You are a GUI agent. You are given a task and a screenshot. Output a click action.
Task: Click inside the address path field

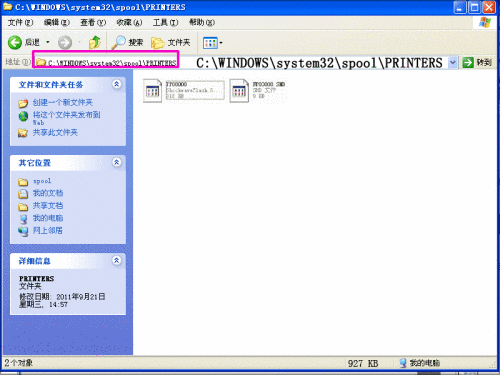(x=242, y=62)
